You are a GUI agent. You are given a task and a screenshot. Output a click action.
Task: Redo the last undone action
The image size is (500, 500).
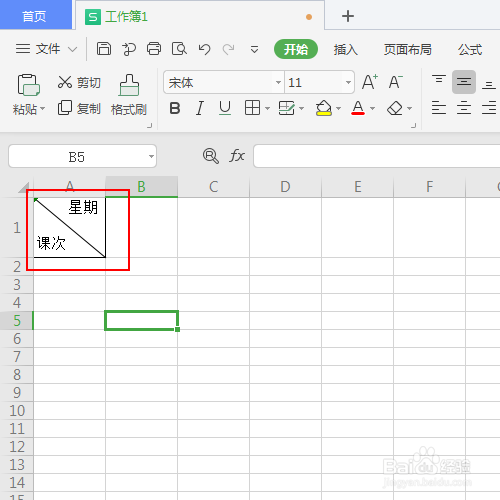tap(229, 49)
